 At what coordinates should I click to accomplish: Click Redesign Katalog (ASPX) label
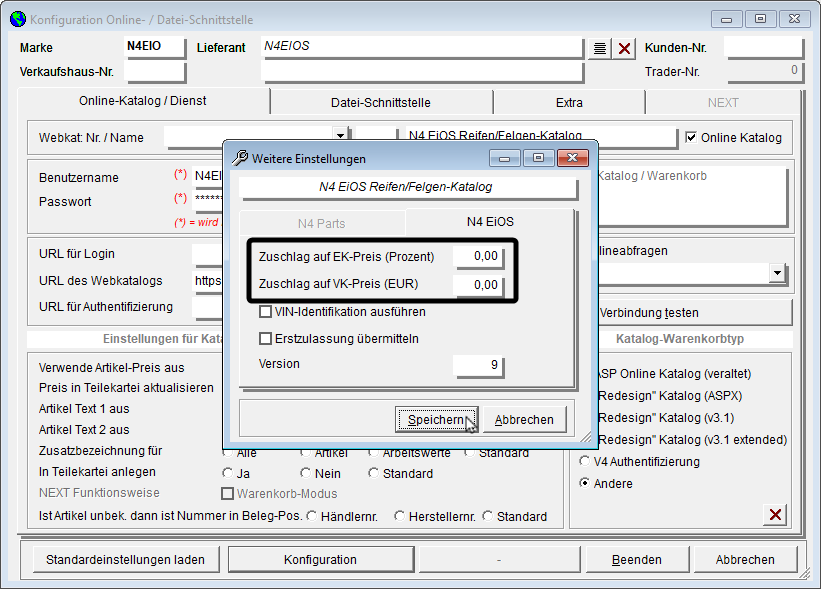pyautogui.click(x=670, y=396)
